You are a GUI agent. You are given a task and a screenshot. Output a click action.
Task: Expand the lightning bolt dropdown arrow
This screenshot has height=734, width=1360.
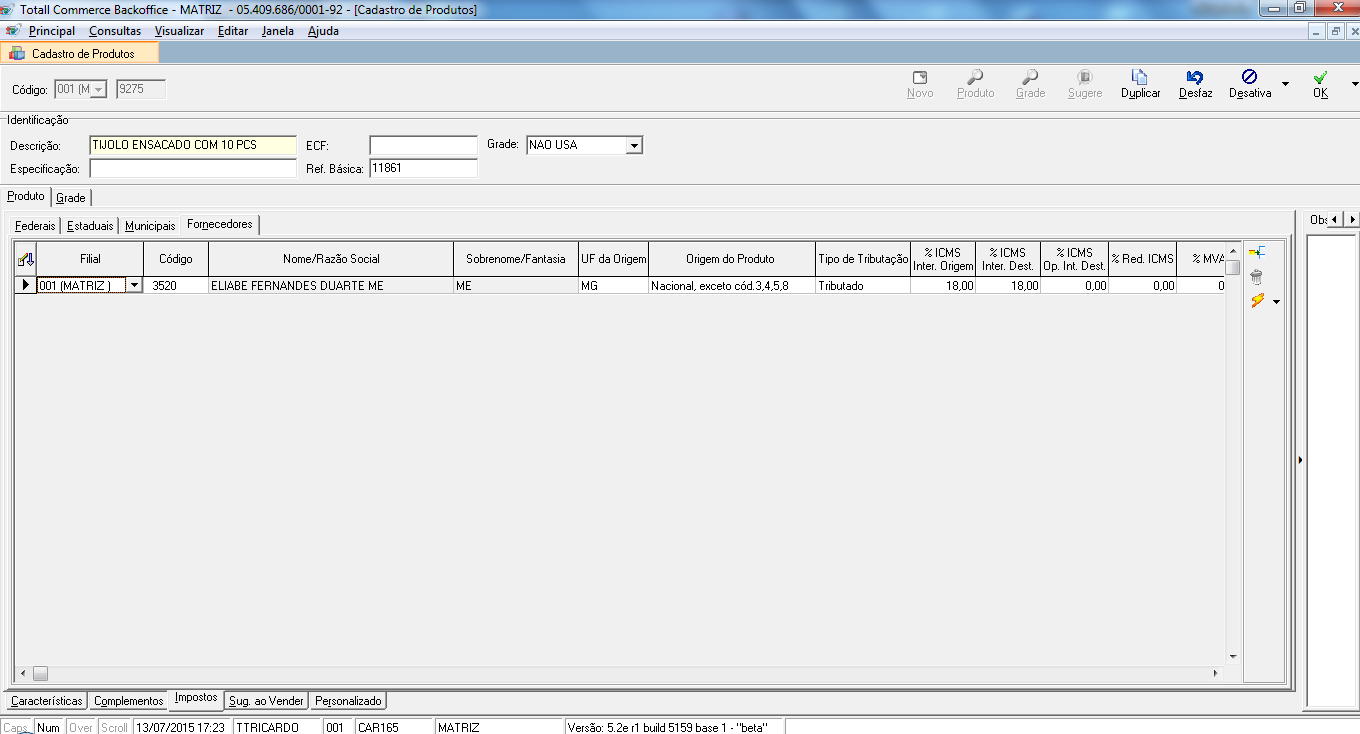point(1276,301)
